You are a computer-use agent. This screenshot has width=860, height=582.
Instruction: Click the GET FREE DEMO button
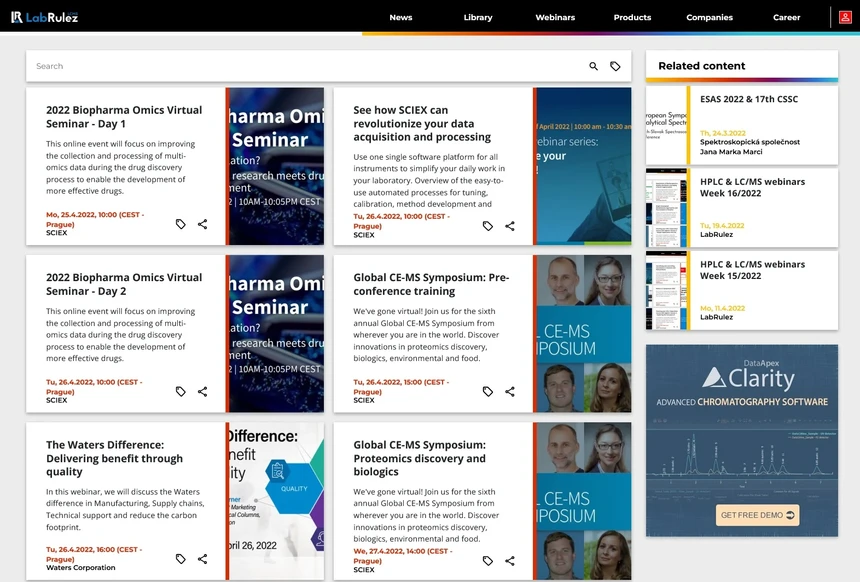tap(757, 515)
